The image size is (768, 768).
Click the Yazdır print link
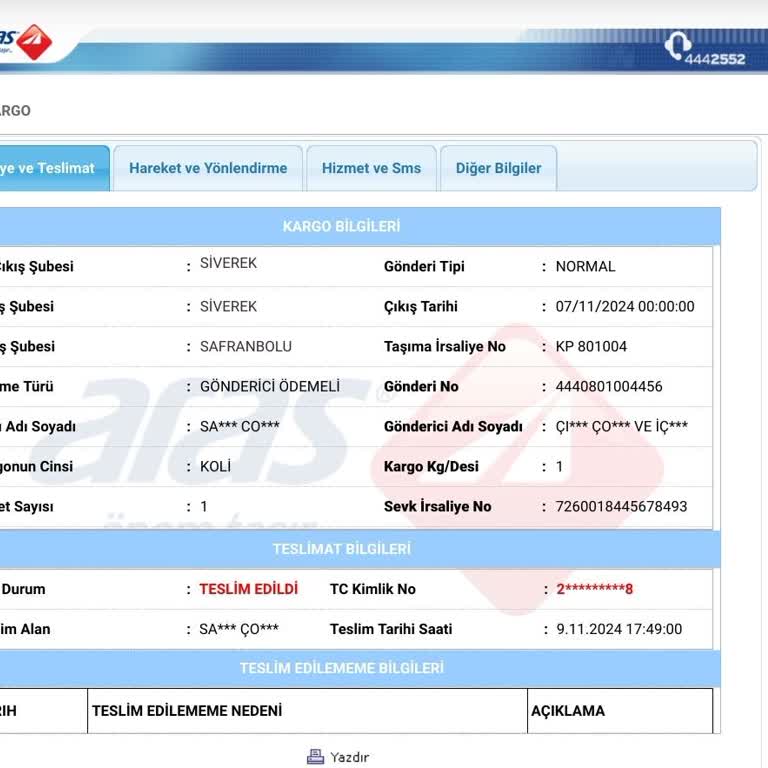350,757
